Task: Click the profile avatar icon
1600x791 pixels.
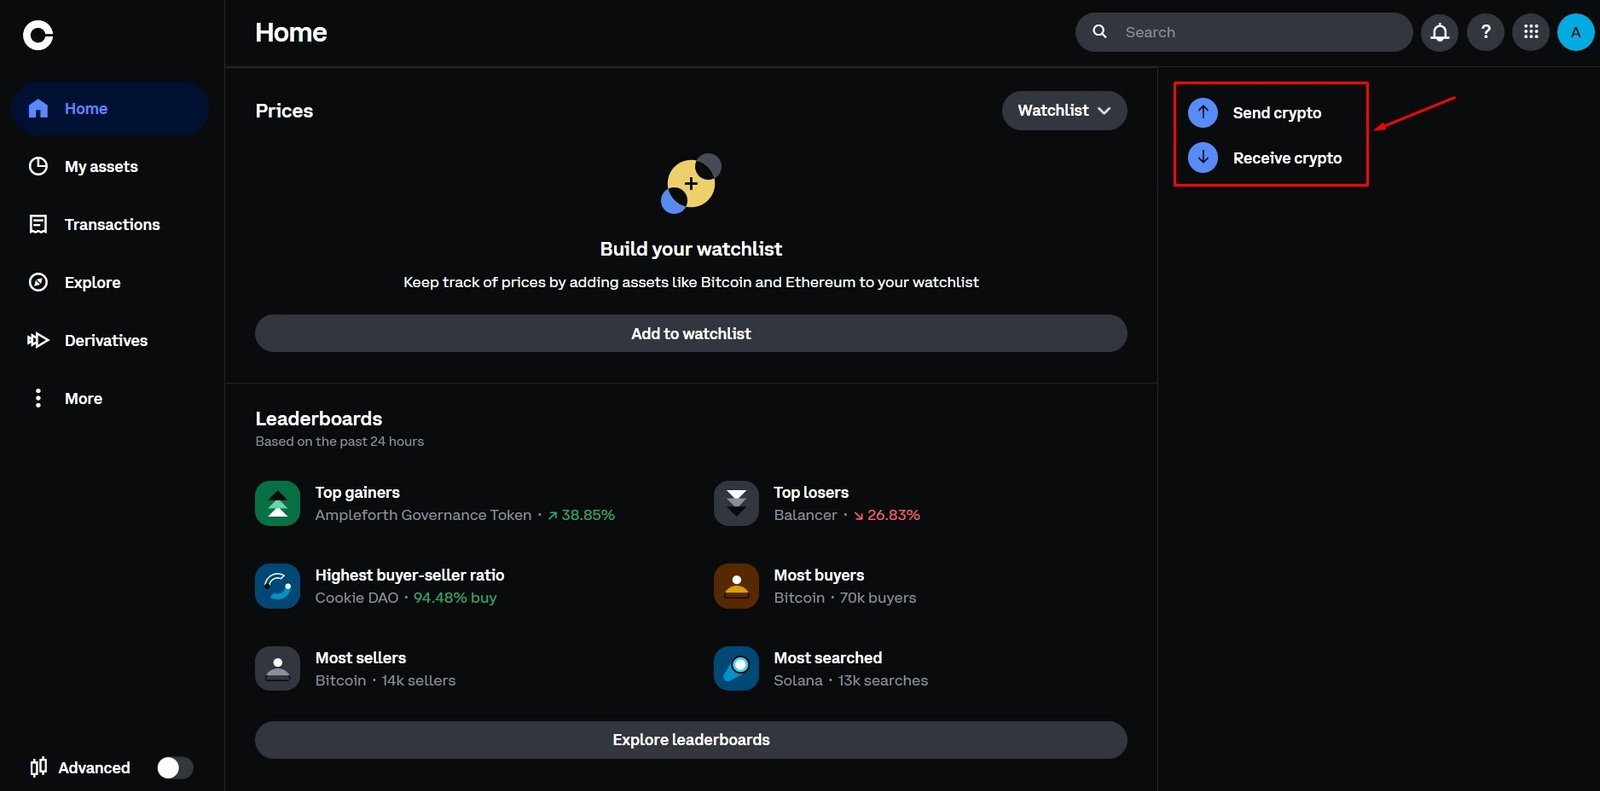Action: [1575, 32]
